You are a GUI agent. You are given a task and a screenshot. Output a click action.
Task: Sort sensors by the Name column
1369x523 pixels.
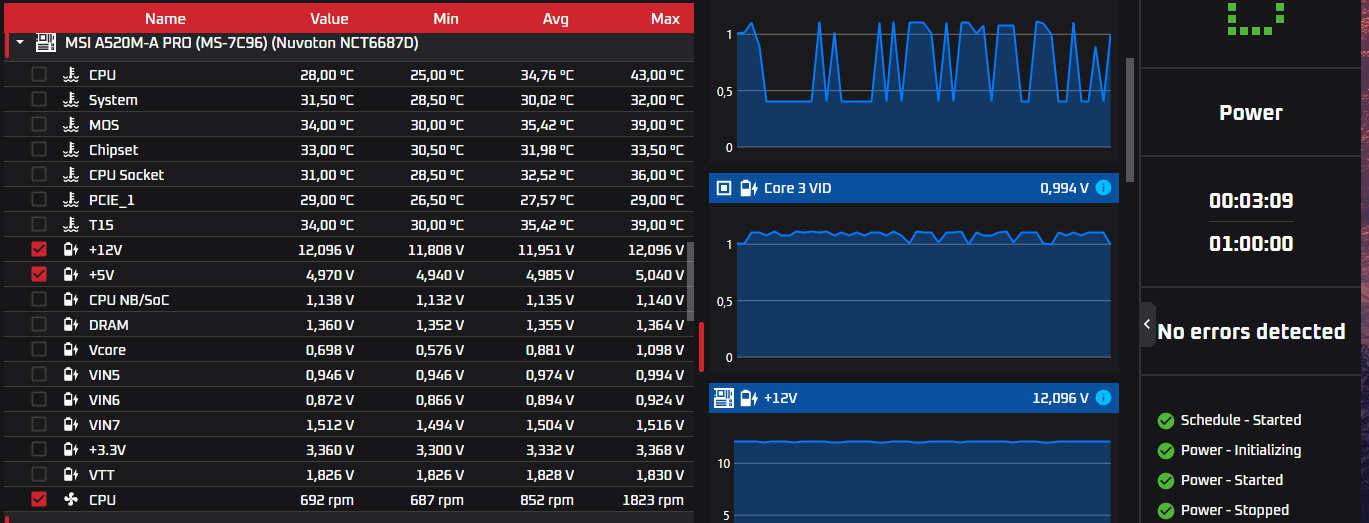(x=165, y=18)
